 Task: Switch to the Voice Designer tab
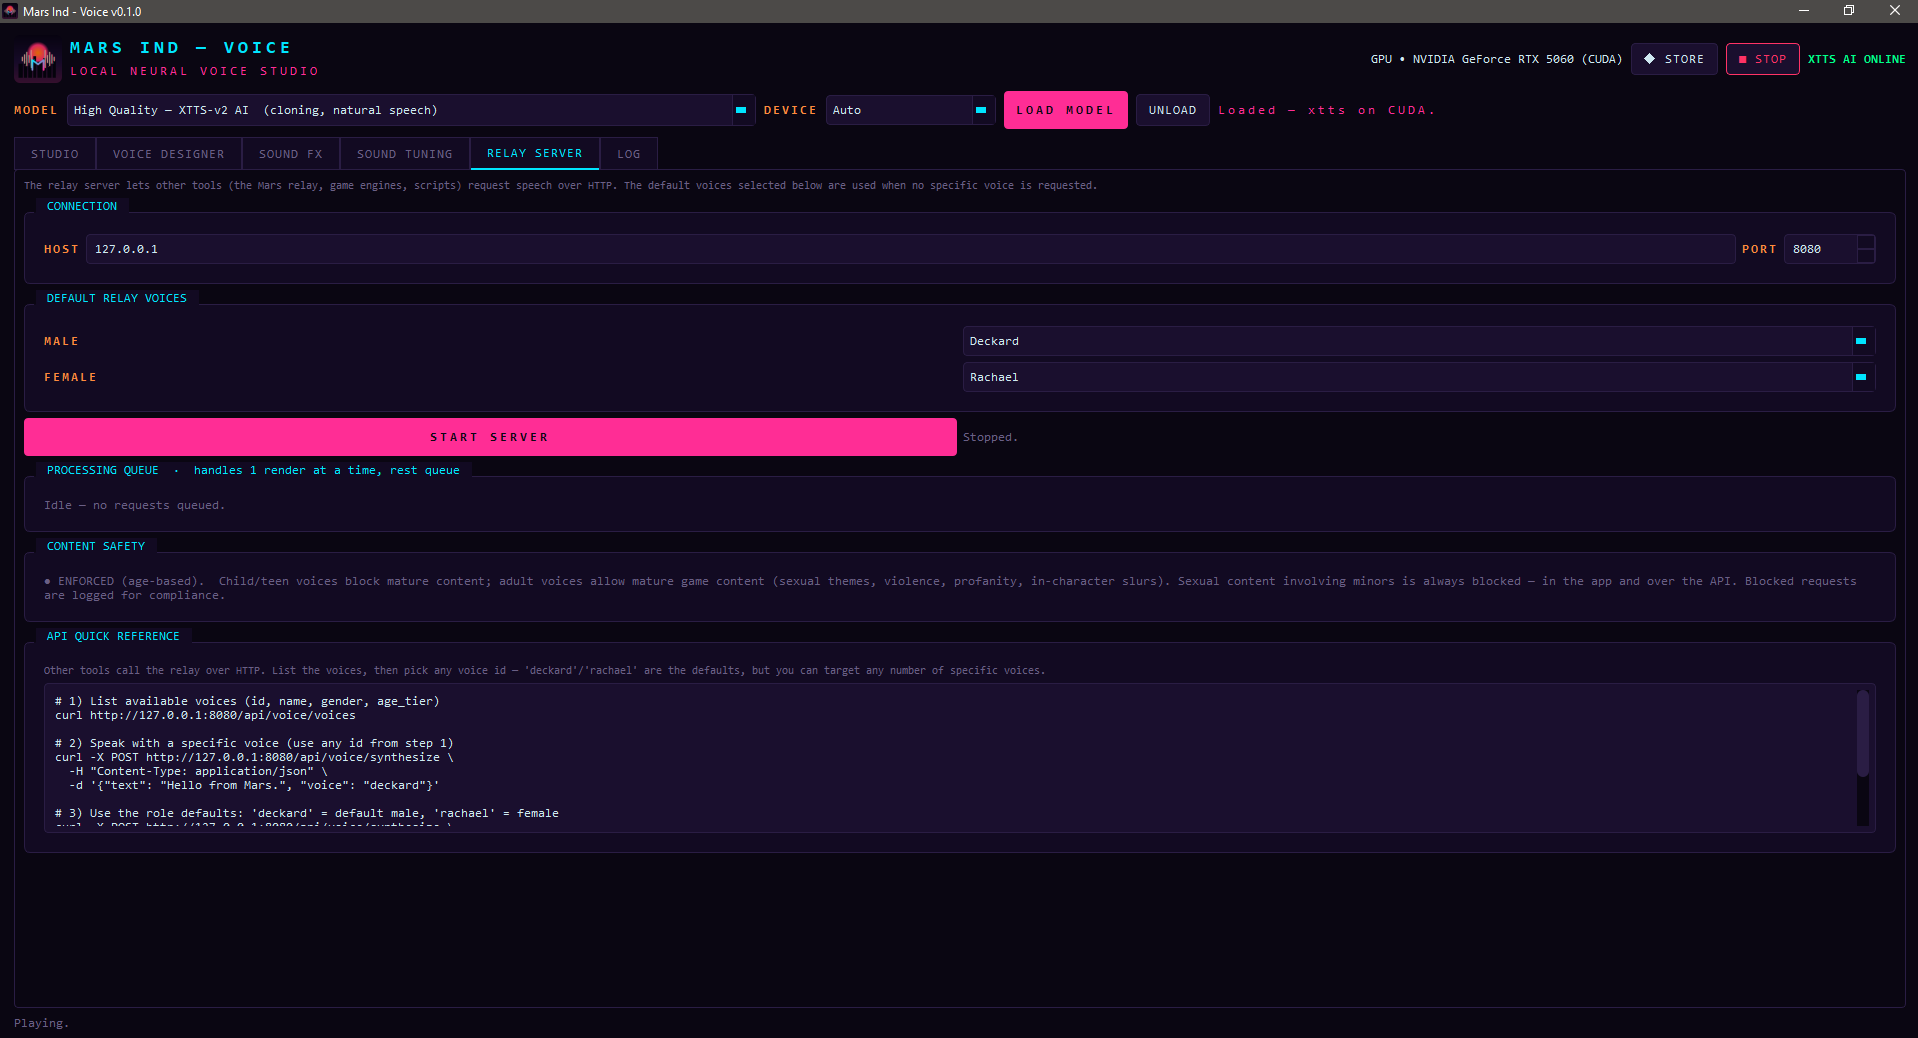[x=169, y=154]
